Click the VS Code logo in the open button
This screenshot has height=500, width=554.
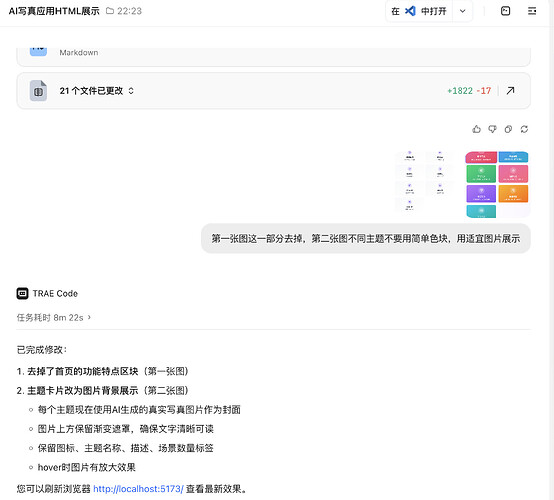pos(410,11)
